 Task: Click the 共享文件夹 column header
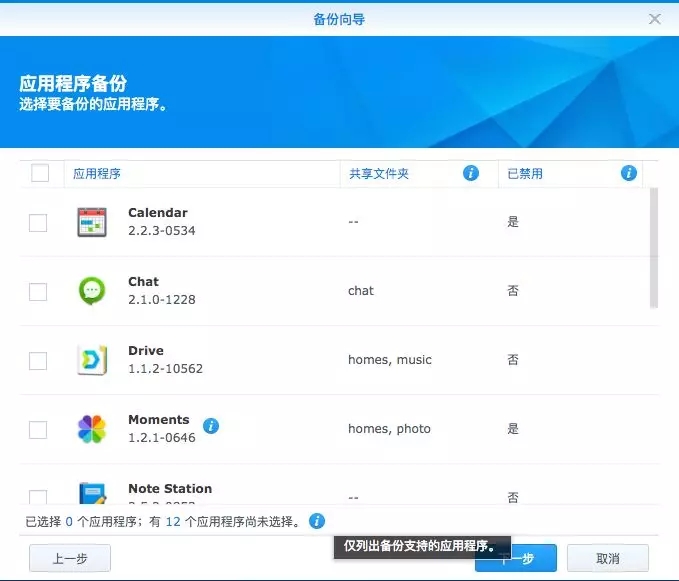click(x=379, y=174)
